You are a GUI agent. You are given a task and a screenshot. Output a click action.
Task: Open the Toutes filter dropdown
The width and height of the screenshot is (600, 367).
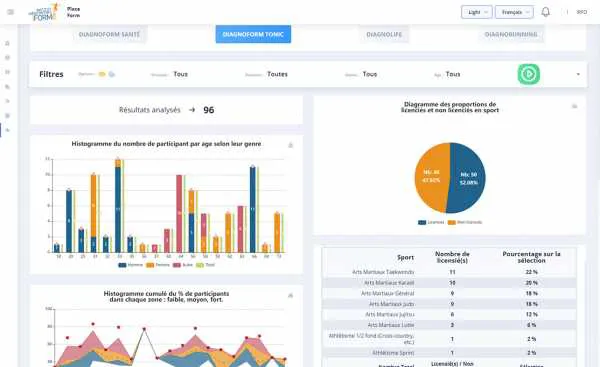coord(277,74)
